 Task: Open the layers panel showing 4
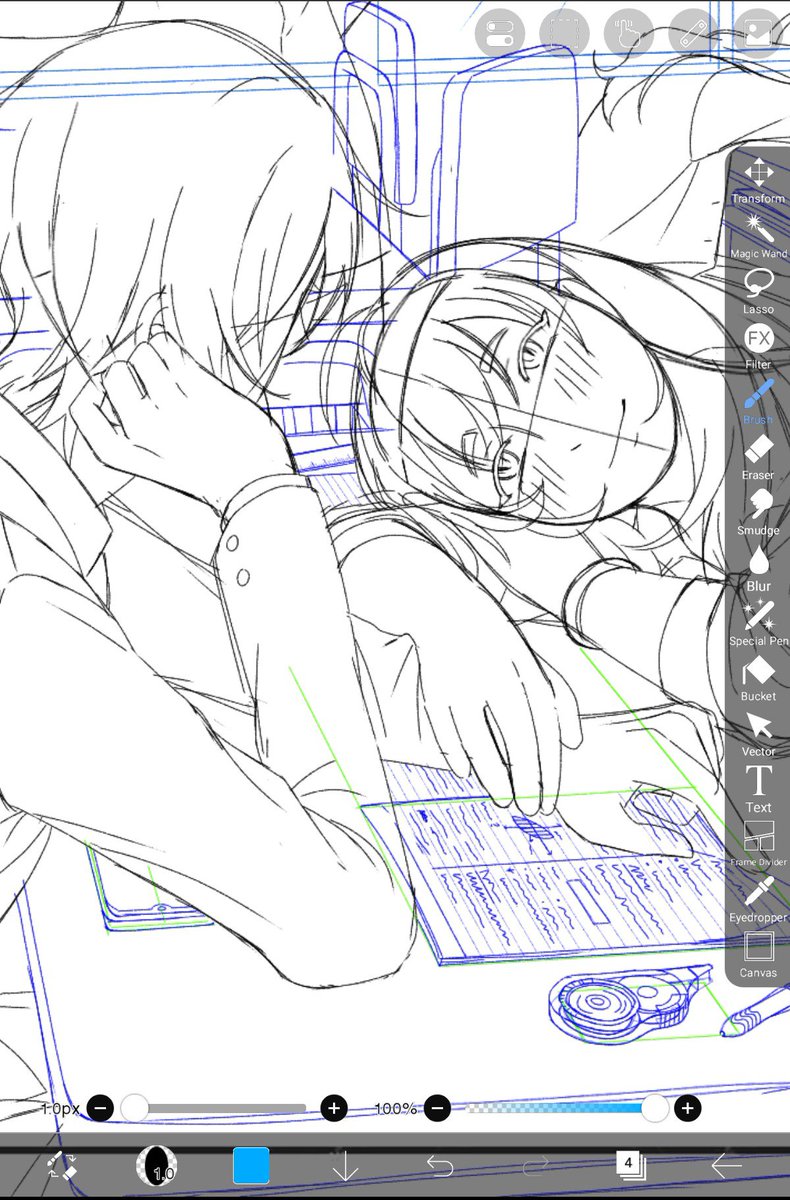coord(630,1164)
